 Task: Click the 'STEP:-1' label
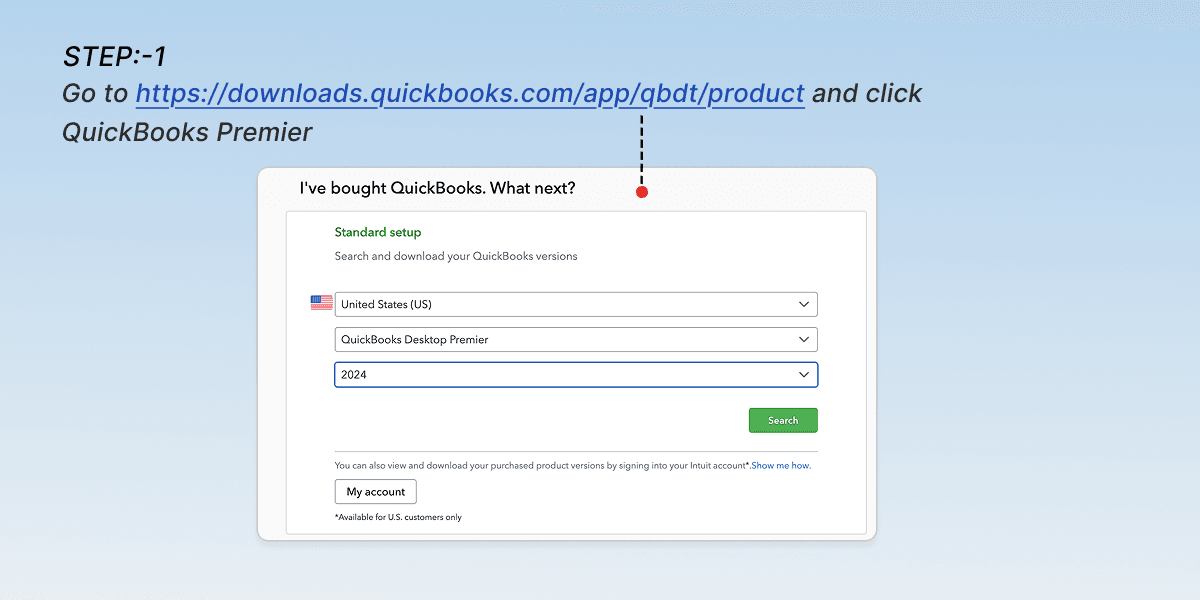coord(114,57)
